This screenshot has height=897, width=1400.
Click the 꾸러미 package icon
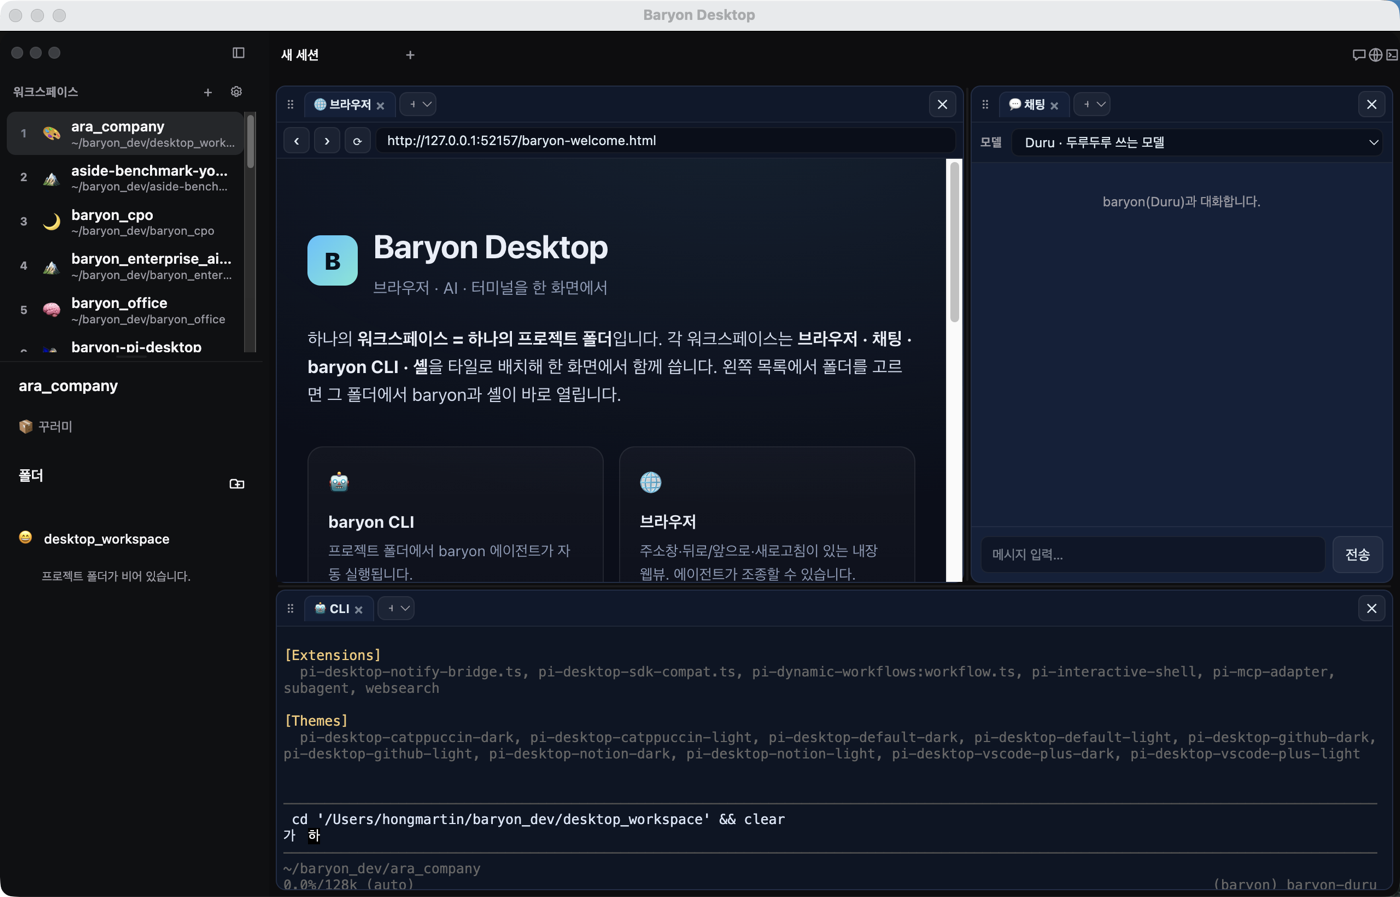(26, 426)
